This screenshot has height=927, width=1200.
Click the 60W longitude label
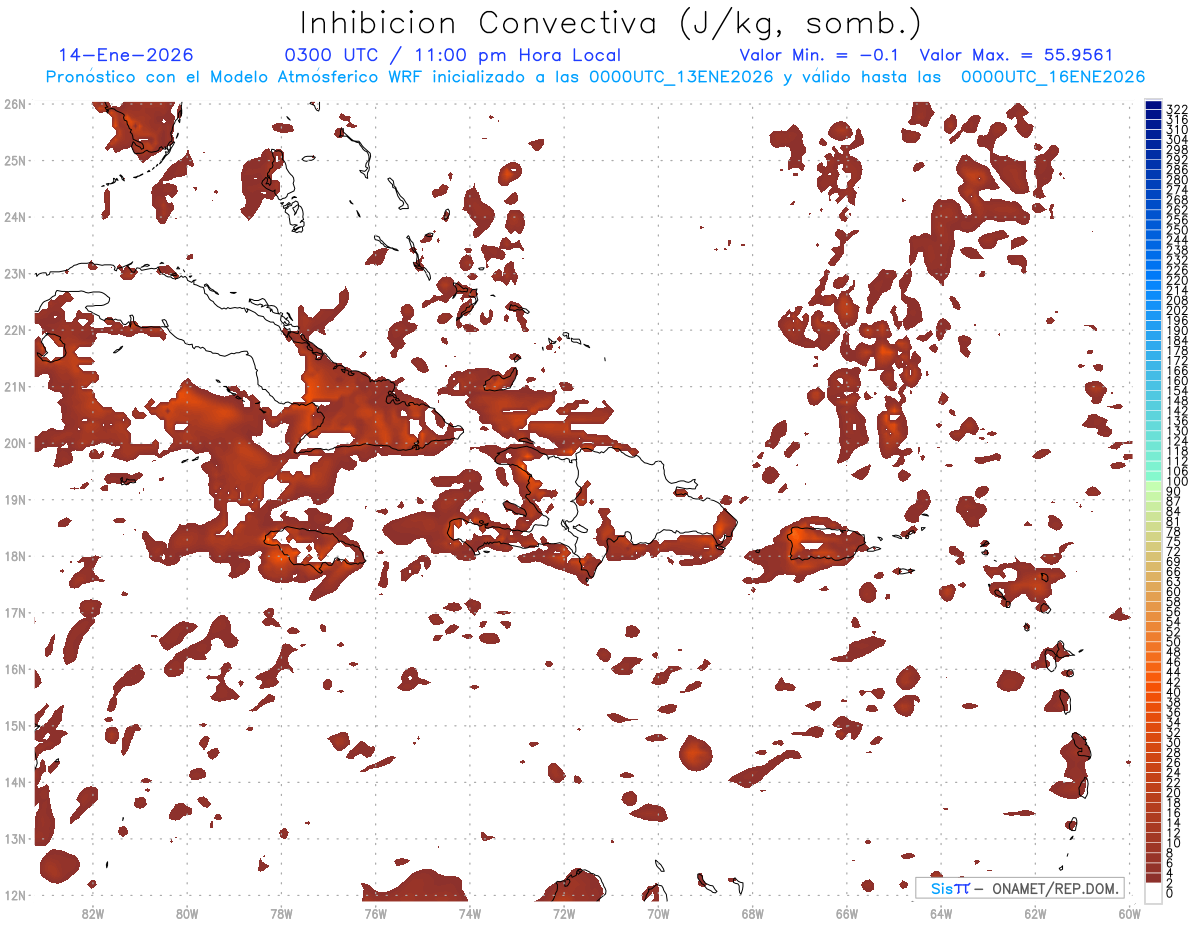pyautogui.click(x=1129, y=912)
